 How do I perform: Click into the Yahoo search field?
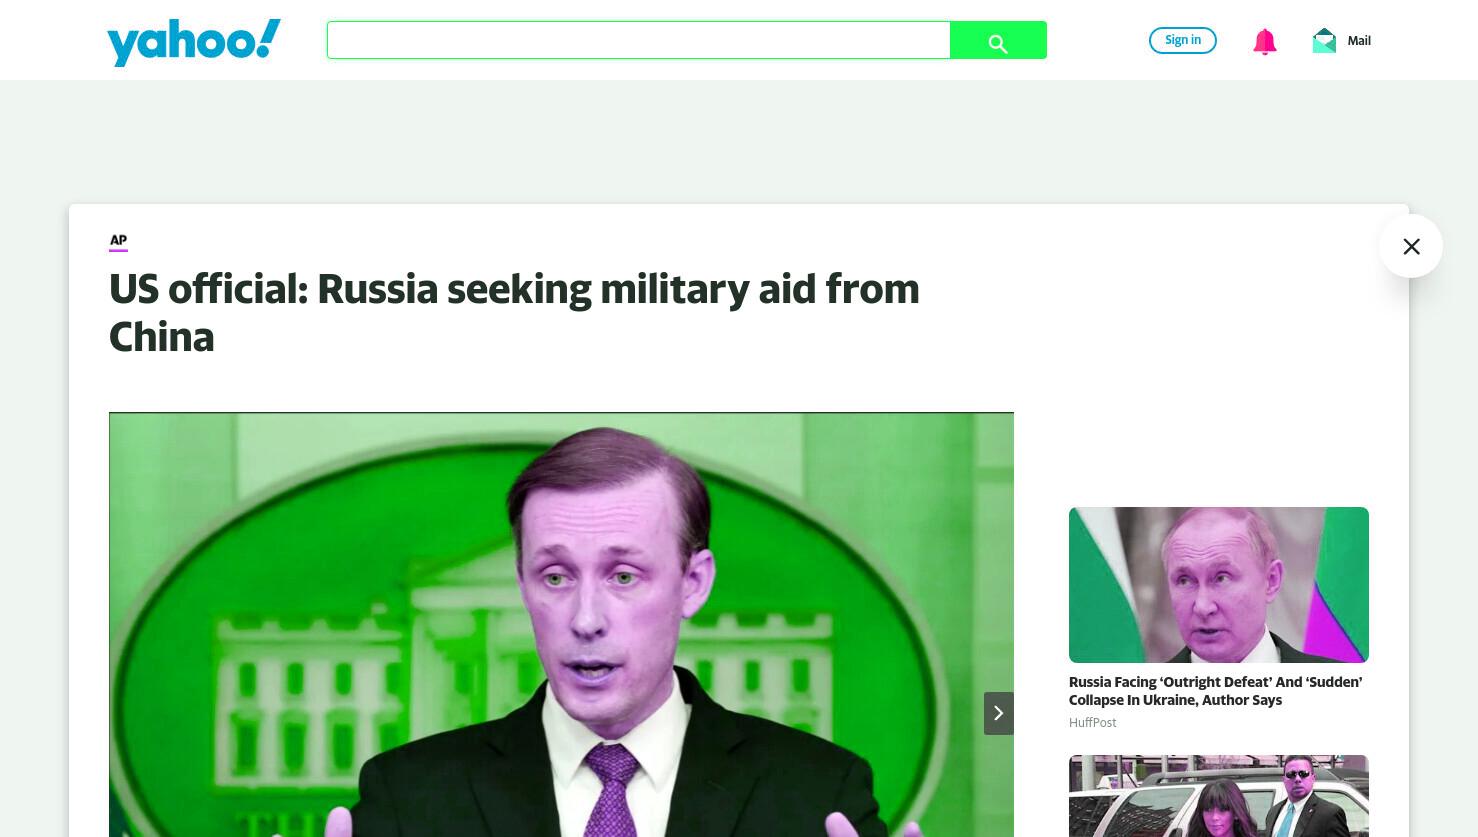tap(638, 40)
